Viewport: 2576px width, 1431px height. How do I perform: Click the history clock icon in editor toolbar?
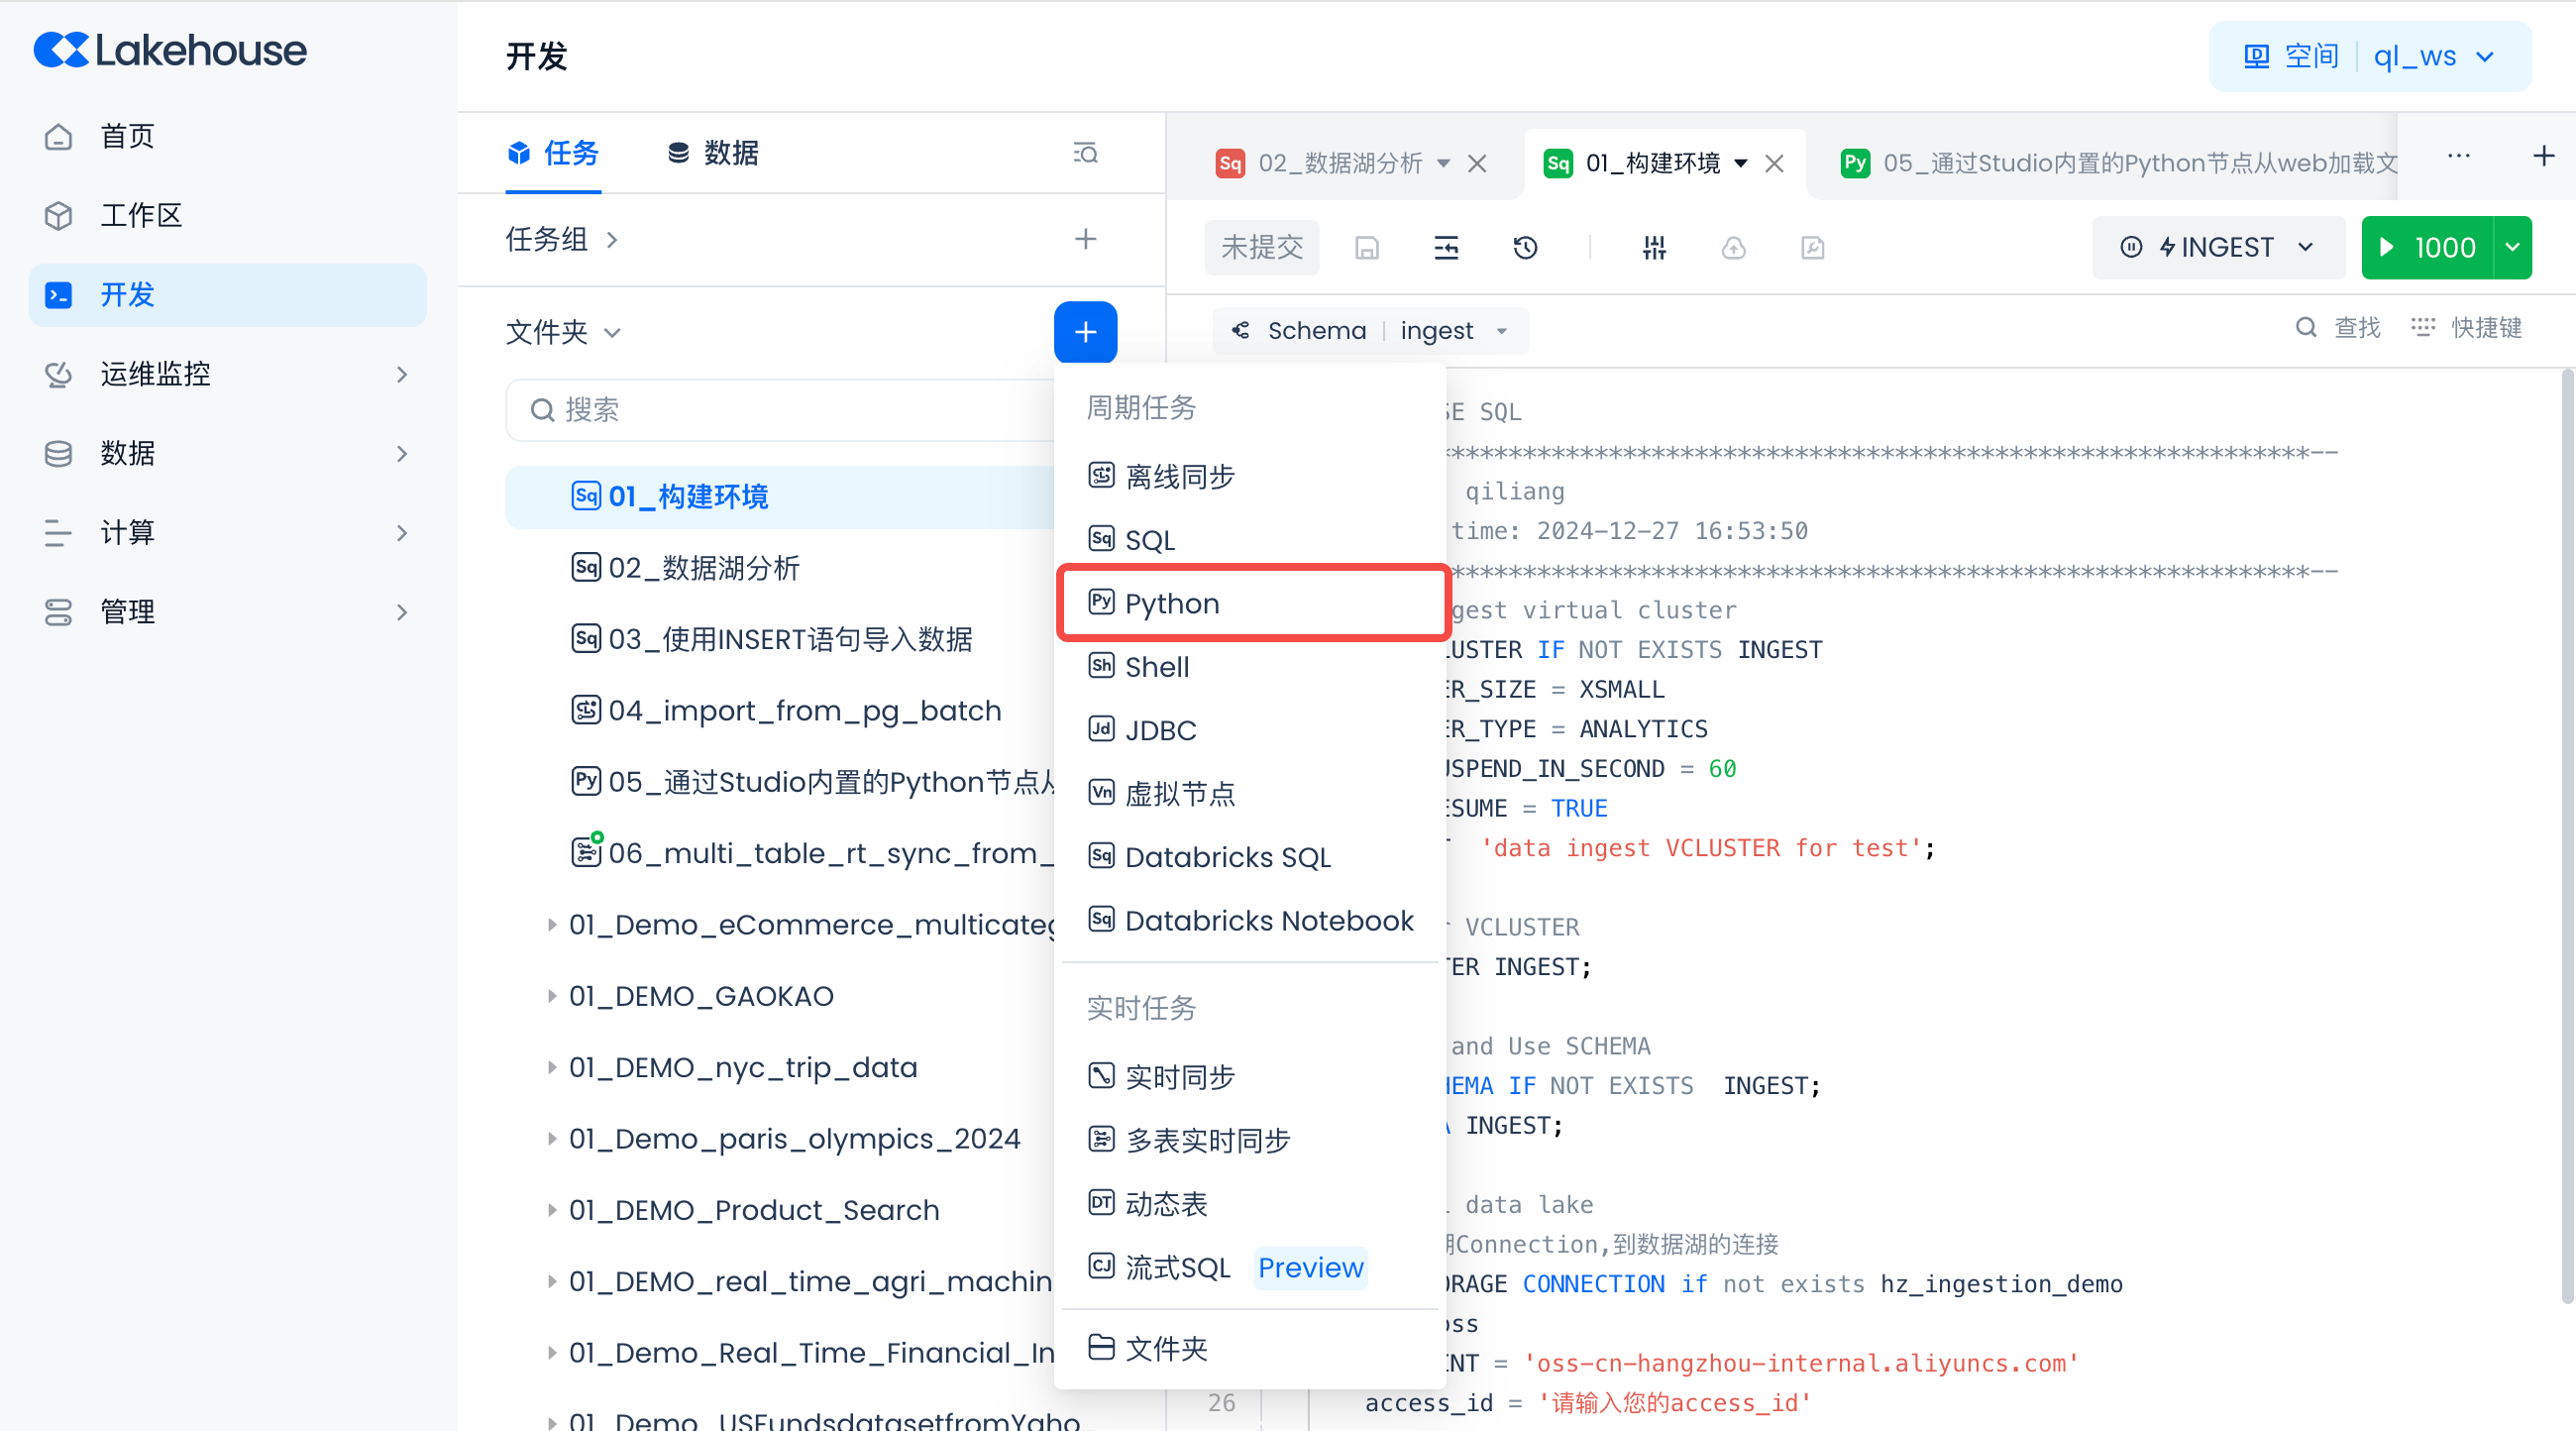(1525, 247)
